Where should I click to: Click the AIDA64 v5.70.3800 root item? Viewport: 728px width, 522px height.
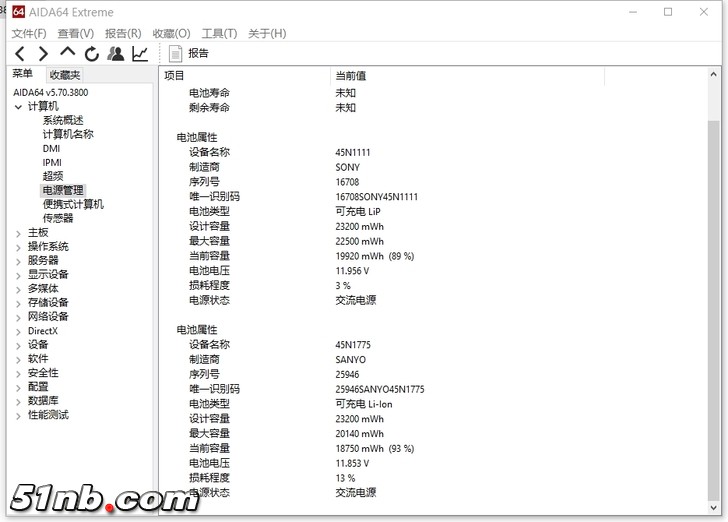(50, 92)
